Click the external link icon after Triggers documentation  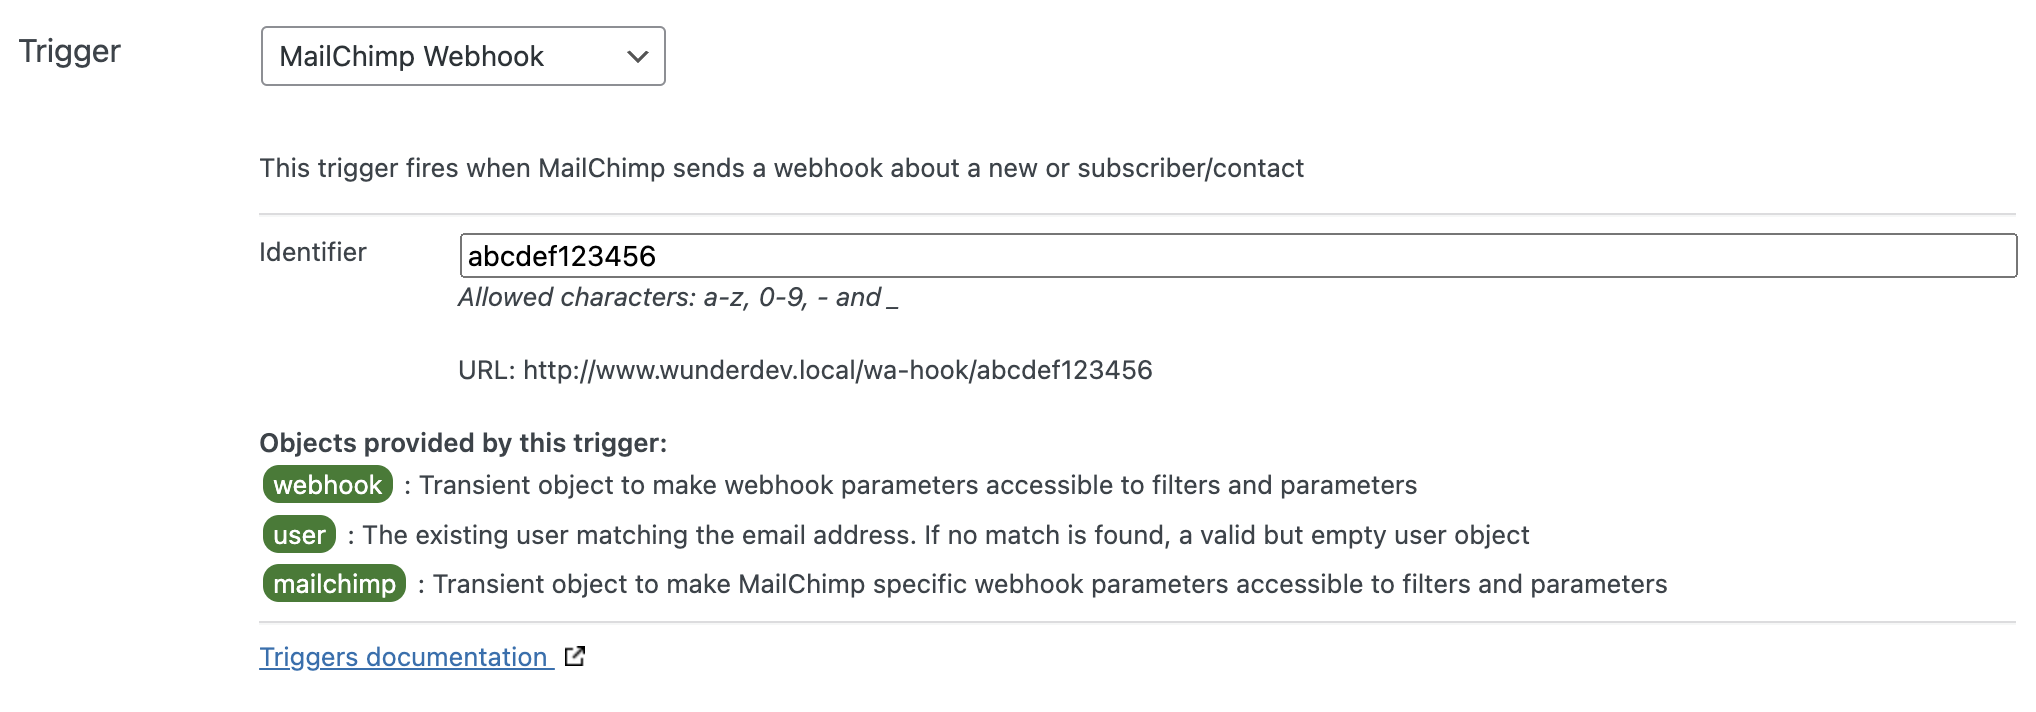(573, 657)
